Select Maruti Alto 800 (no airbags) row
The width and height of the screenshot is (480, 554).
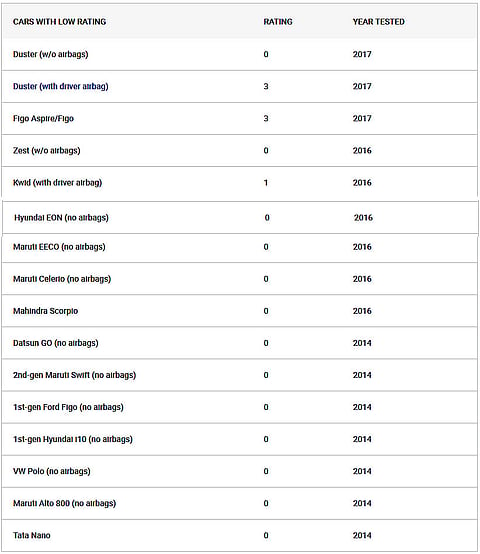pyautogui.click(x=239, y=503)
